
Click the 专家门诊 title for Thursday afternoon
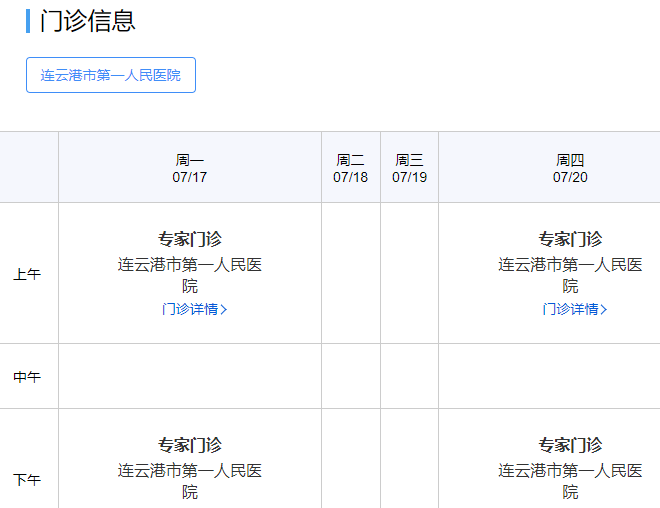pyautogui.click(x=570, y=445)
